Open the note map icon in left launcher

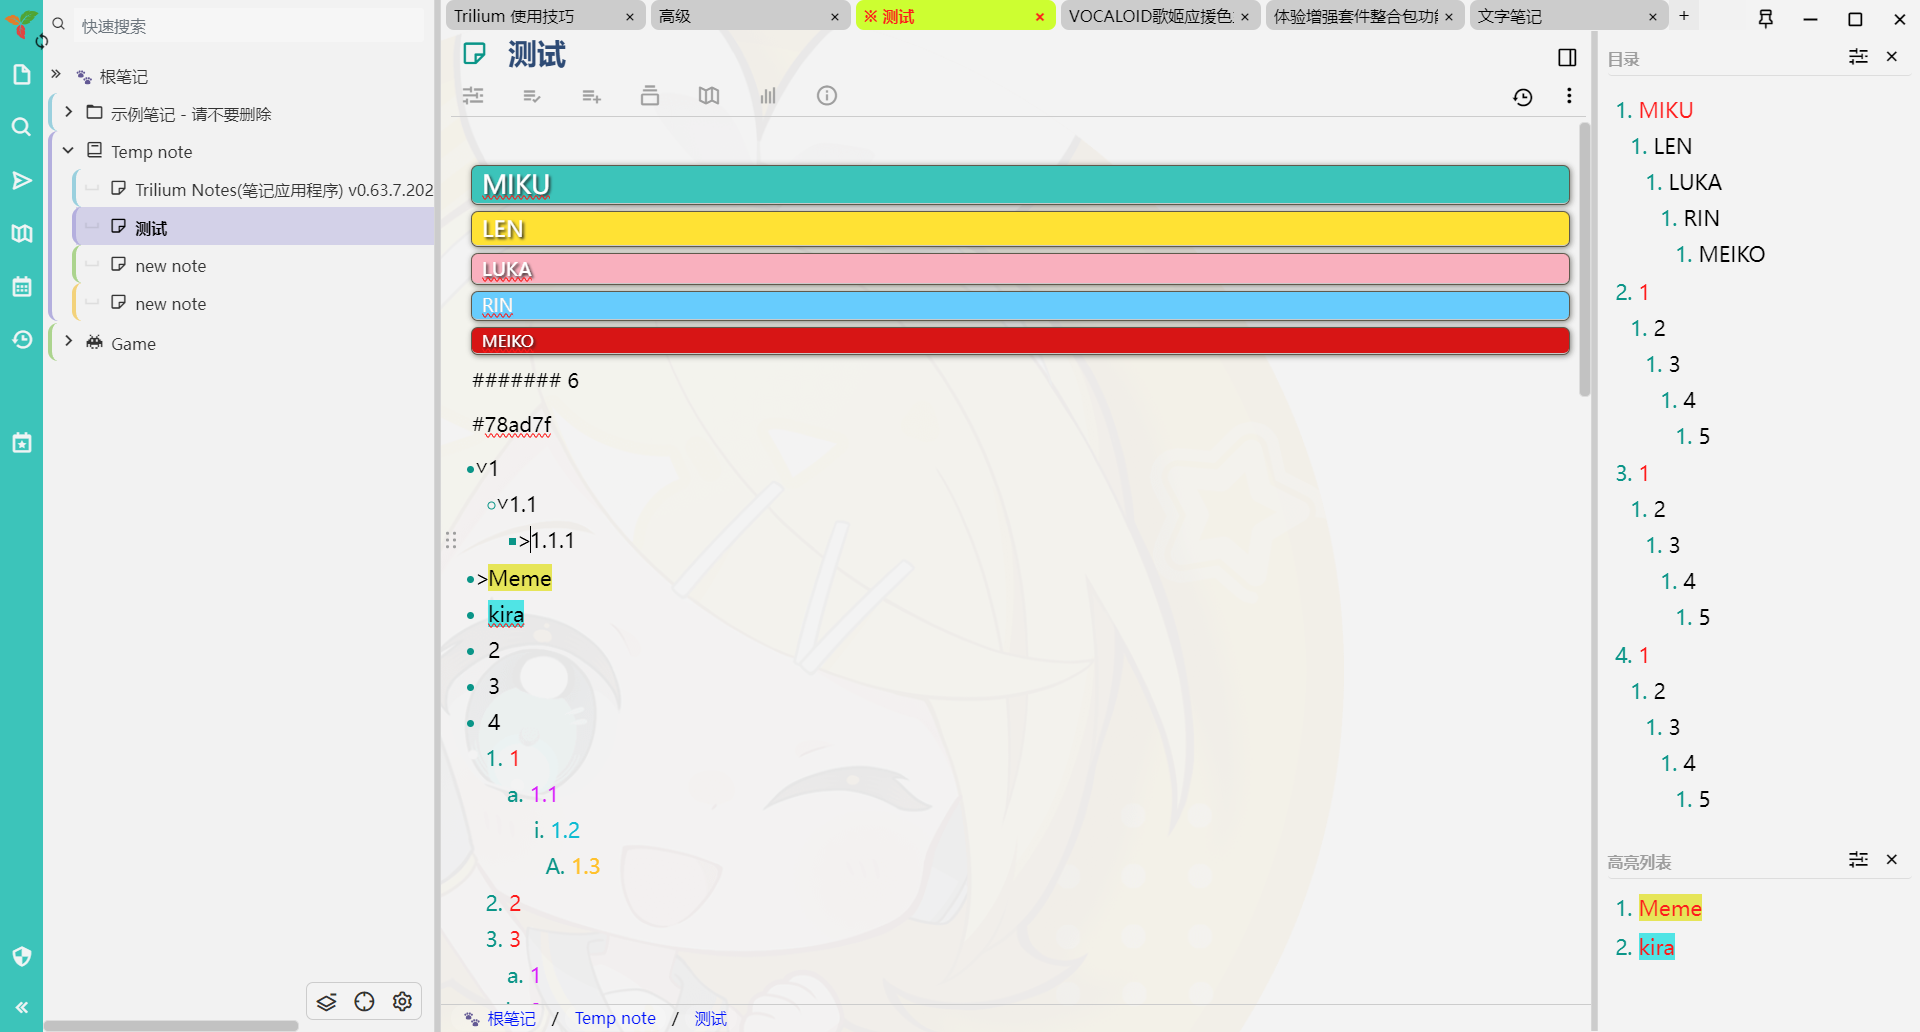[x=21, y=234]
